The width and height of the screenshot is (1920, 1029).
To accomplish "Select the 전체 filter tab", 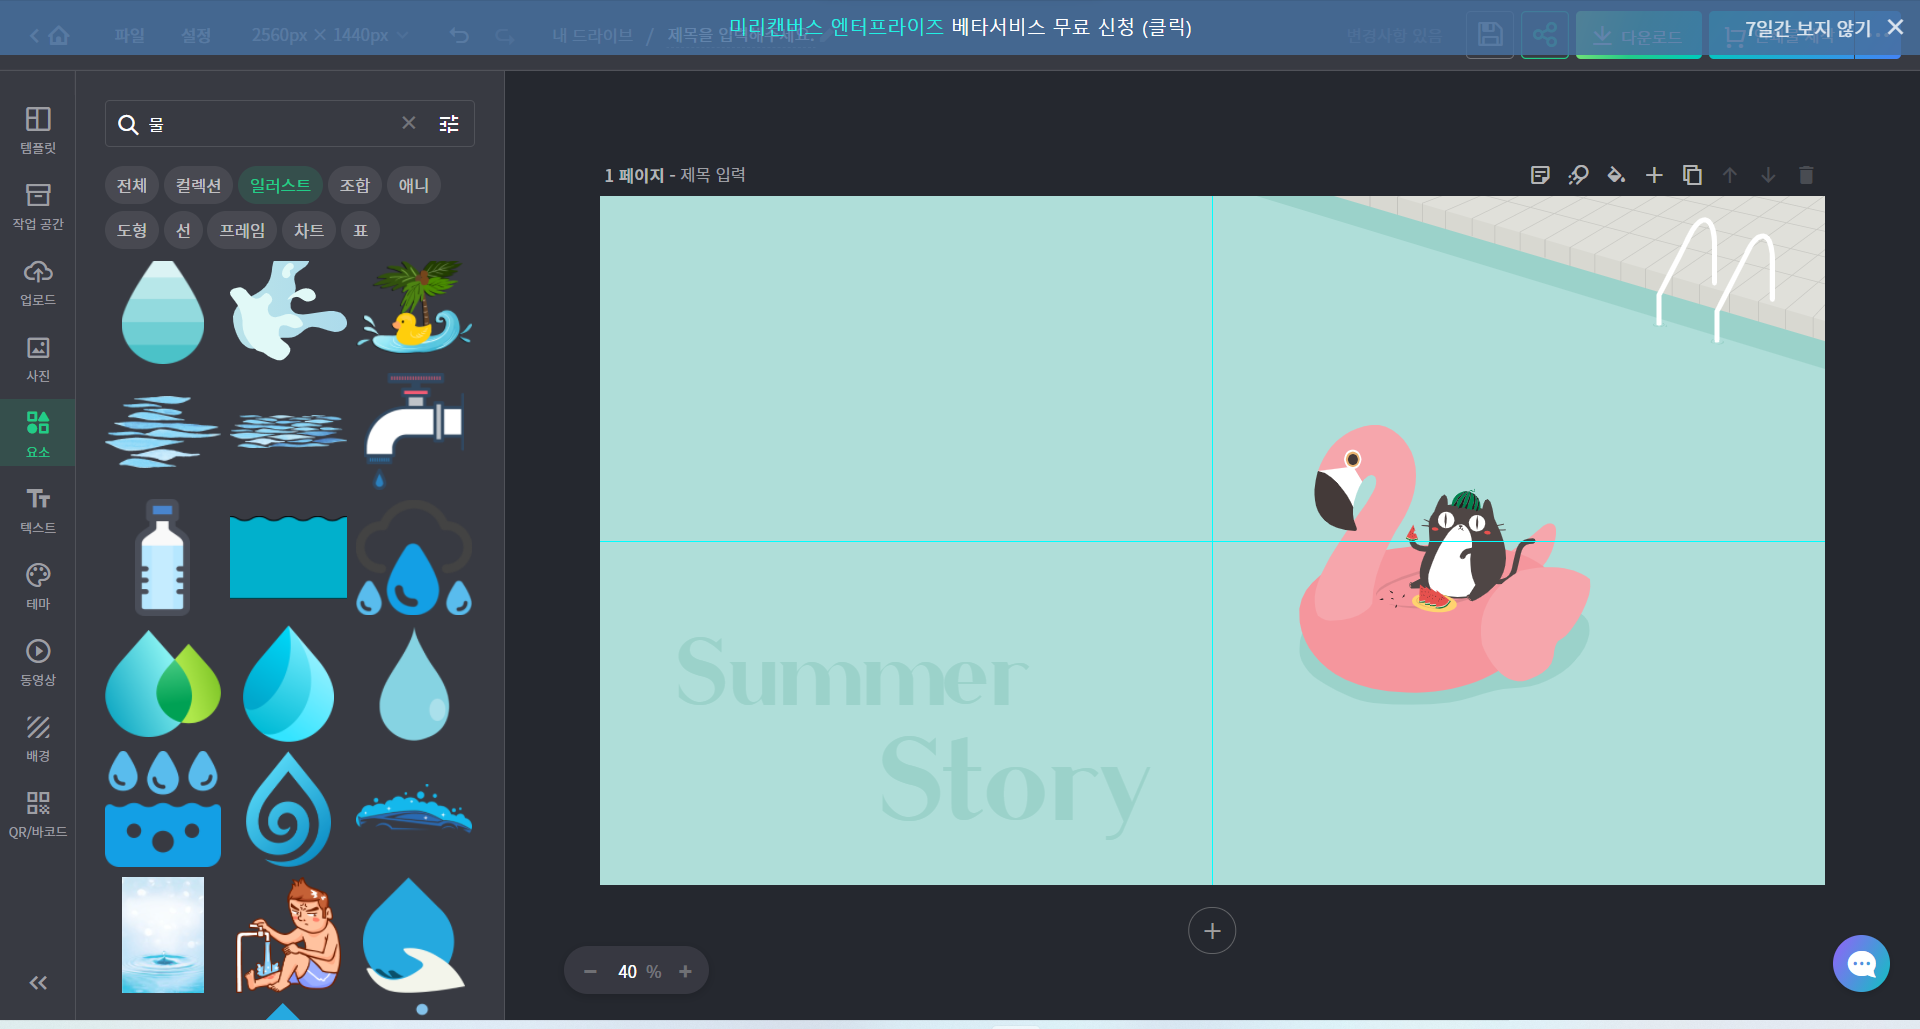I will (132, 185).
